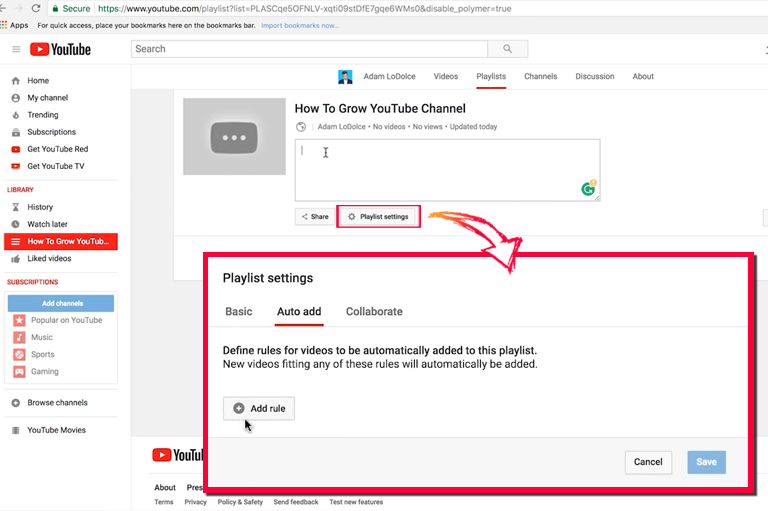Click the Liked videos thumbs-up icon
The height and width of the screenshot is (511, 768).
tap(16, 259)
